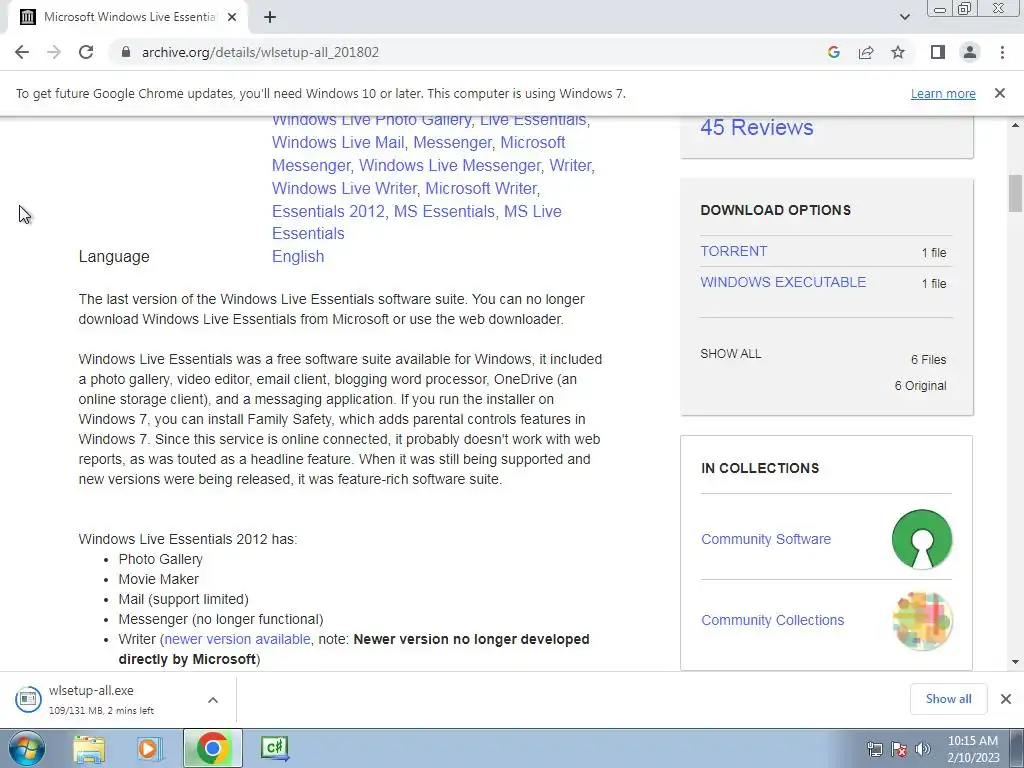Open the Community Software collection logo
1024x768 pixels.
coord(921,539)
